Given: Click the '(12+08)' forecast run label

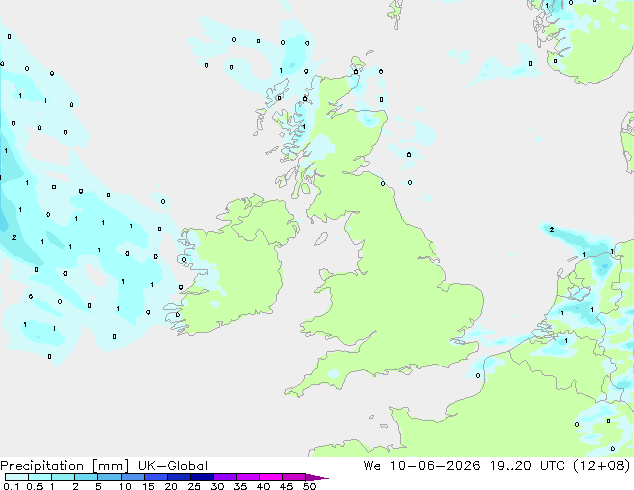Looking at the screenshot, I should click(602, 466).
